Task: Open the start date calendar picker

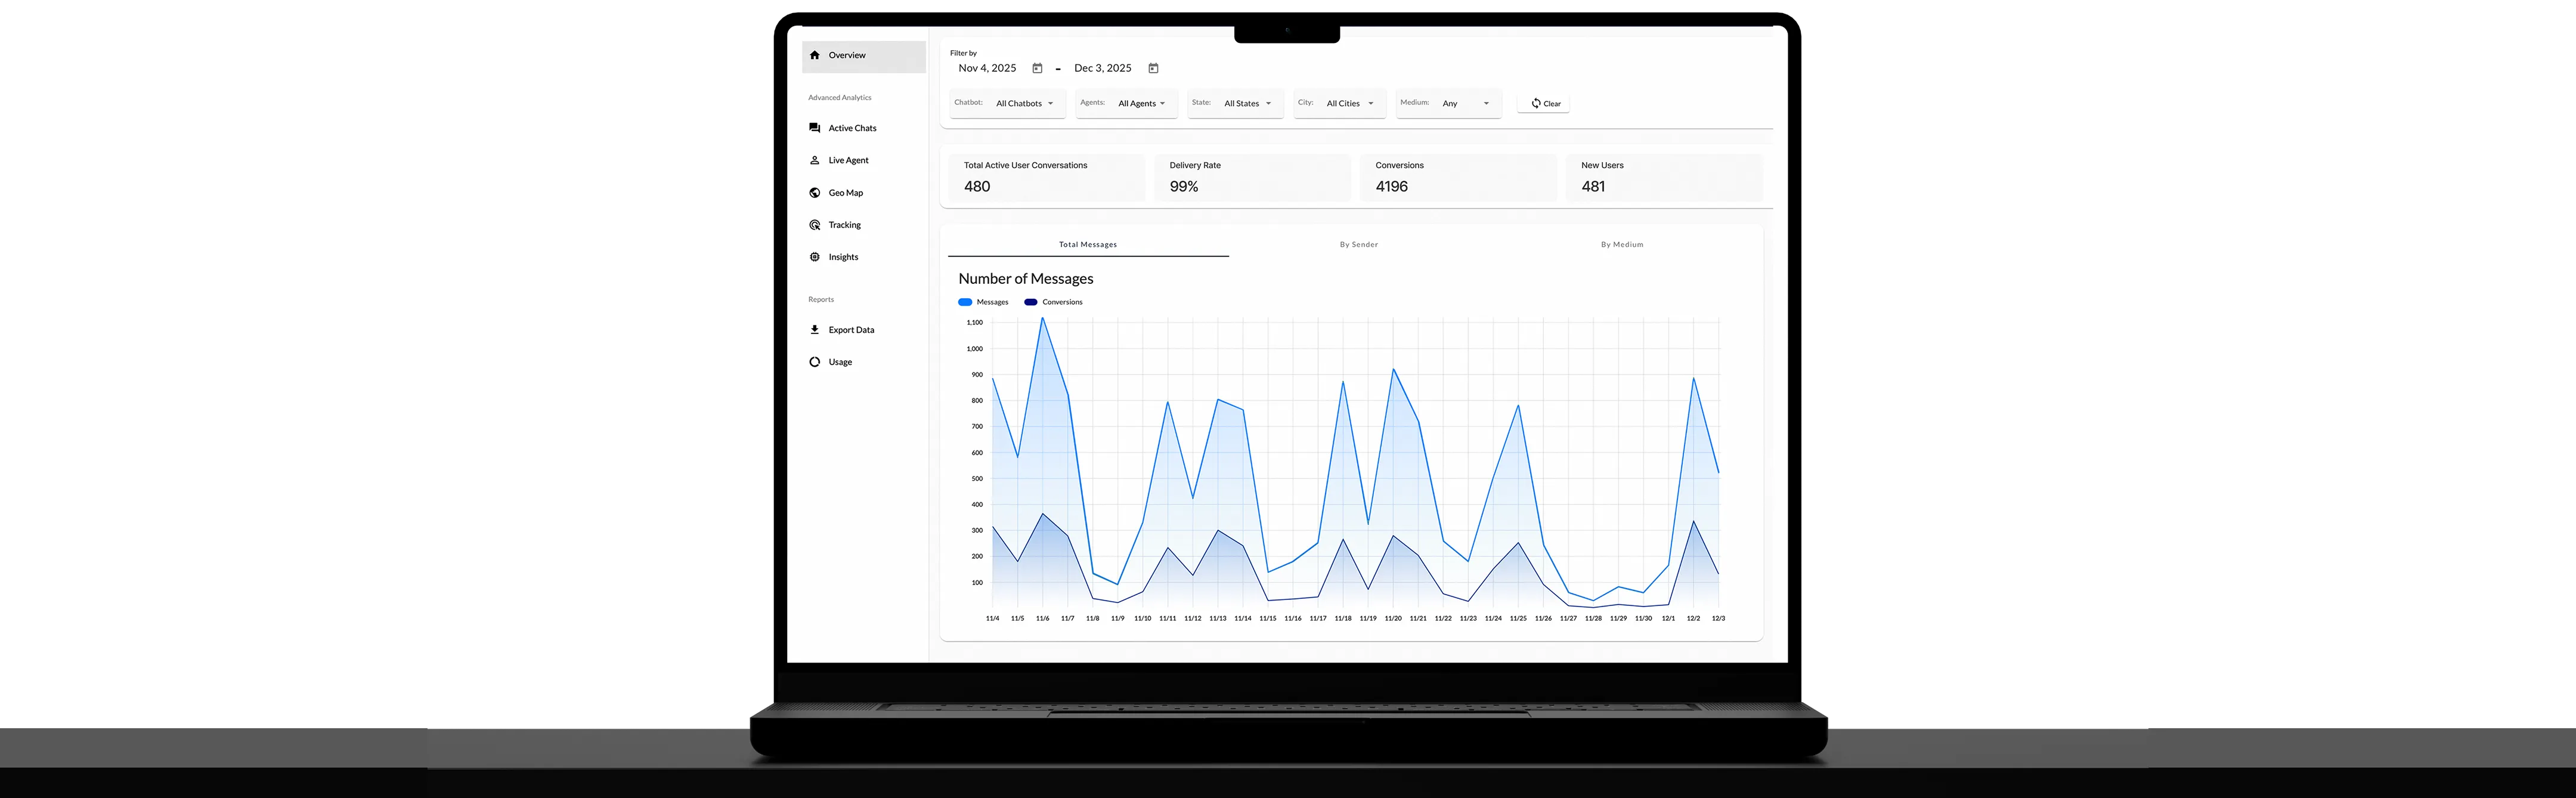Action: pos(1037,69)
